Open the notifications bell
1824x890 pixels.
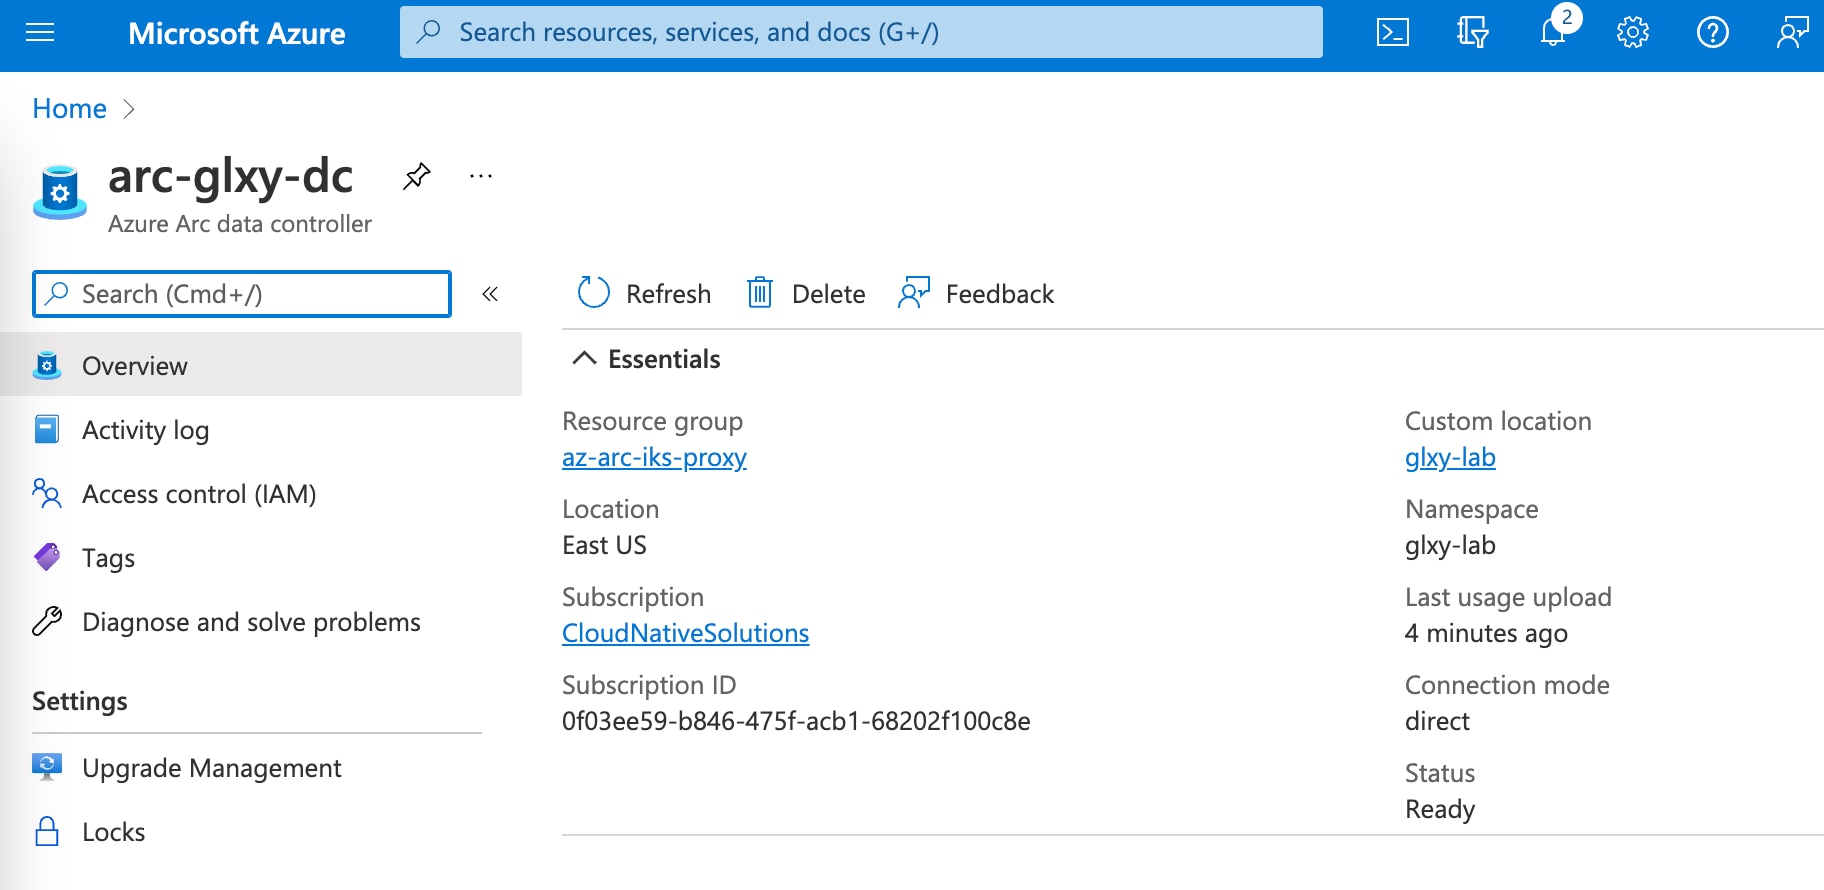[x=1553, y=32]
